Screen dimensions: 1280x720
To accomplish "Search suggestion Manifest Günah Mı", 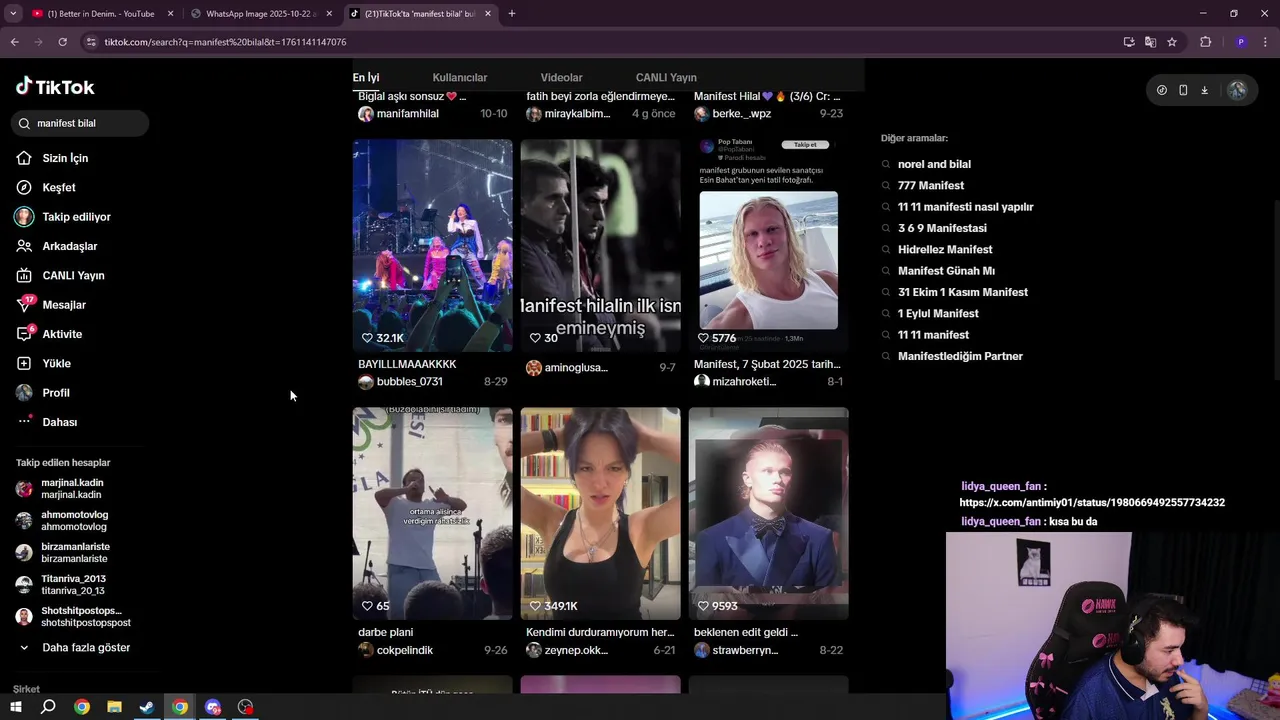I will click(946, 271).
